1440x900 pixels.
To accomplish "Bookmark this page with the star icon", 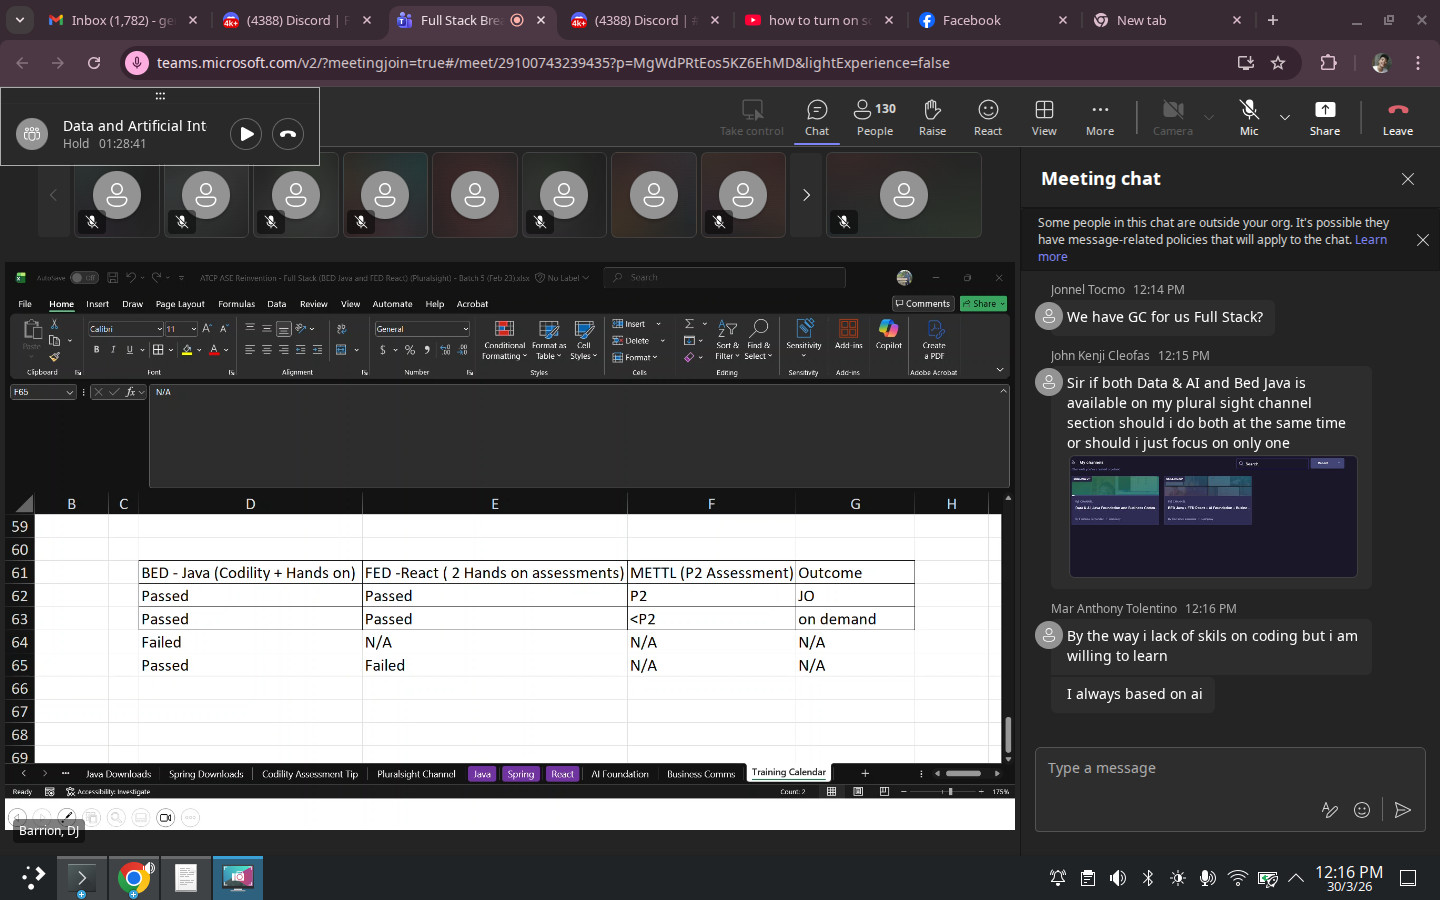I will [x=1278, y=63].
